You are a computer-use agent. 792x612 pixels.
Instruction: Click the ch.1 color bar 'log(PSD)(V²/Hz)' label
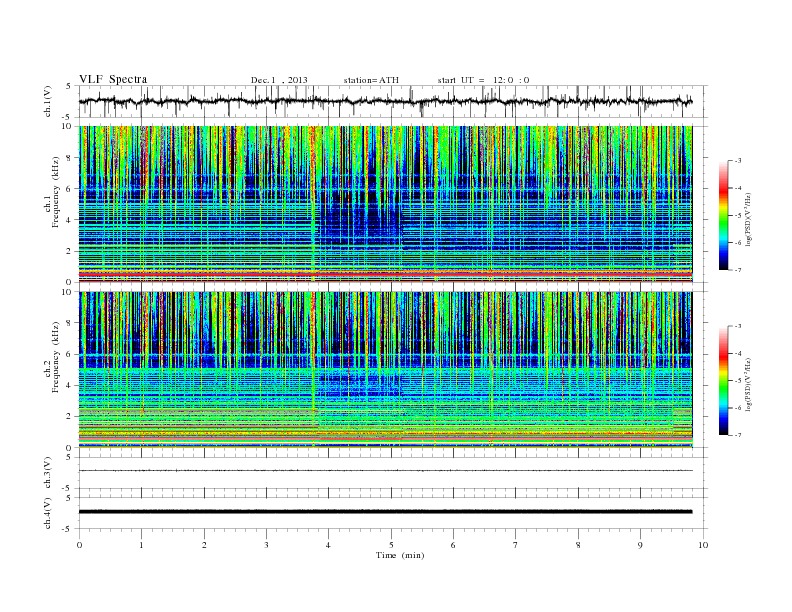[x=749, y=220]
